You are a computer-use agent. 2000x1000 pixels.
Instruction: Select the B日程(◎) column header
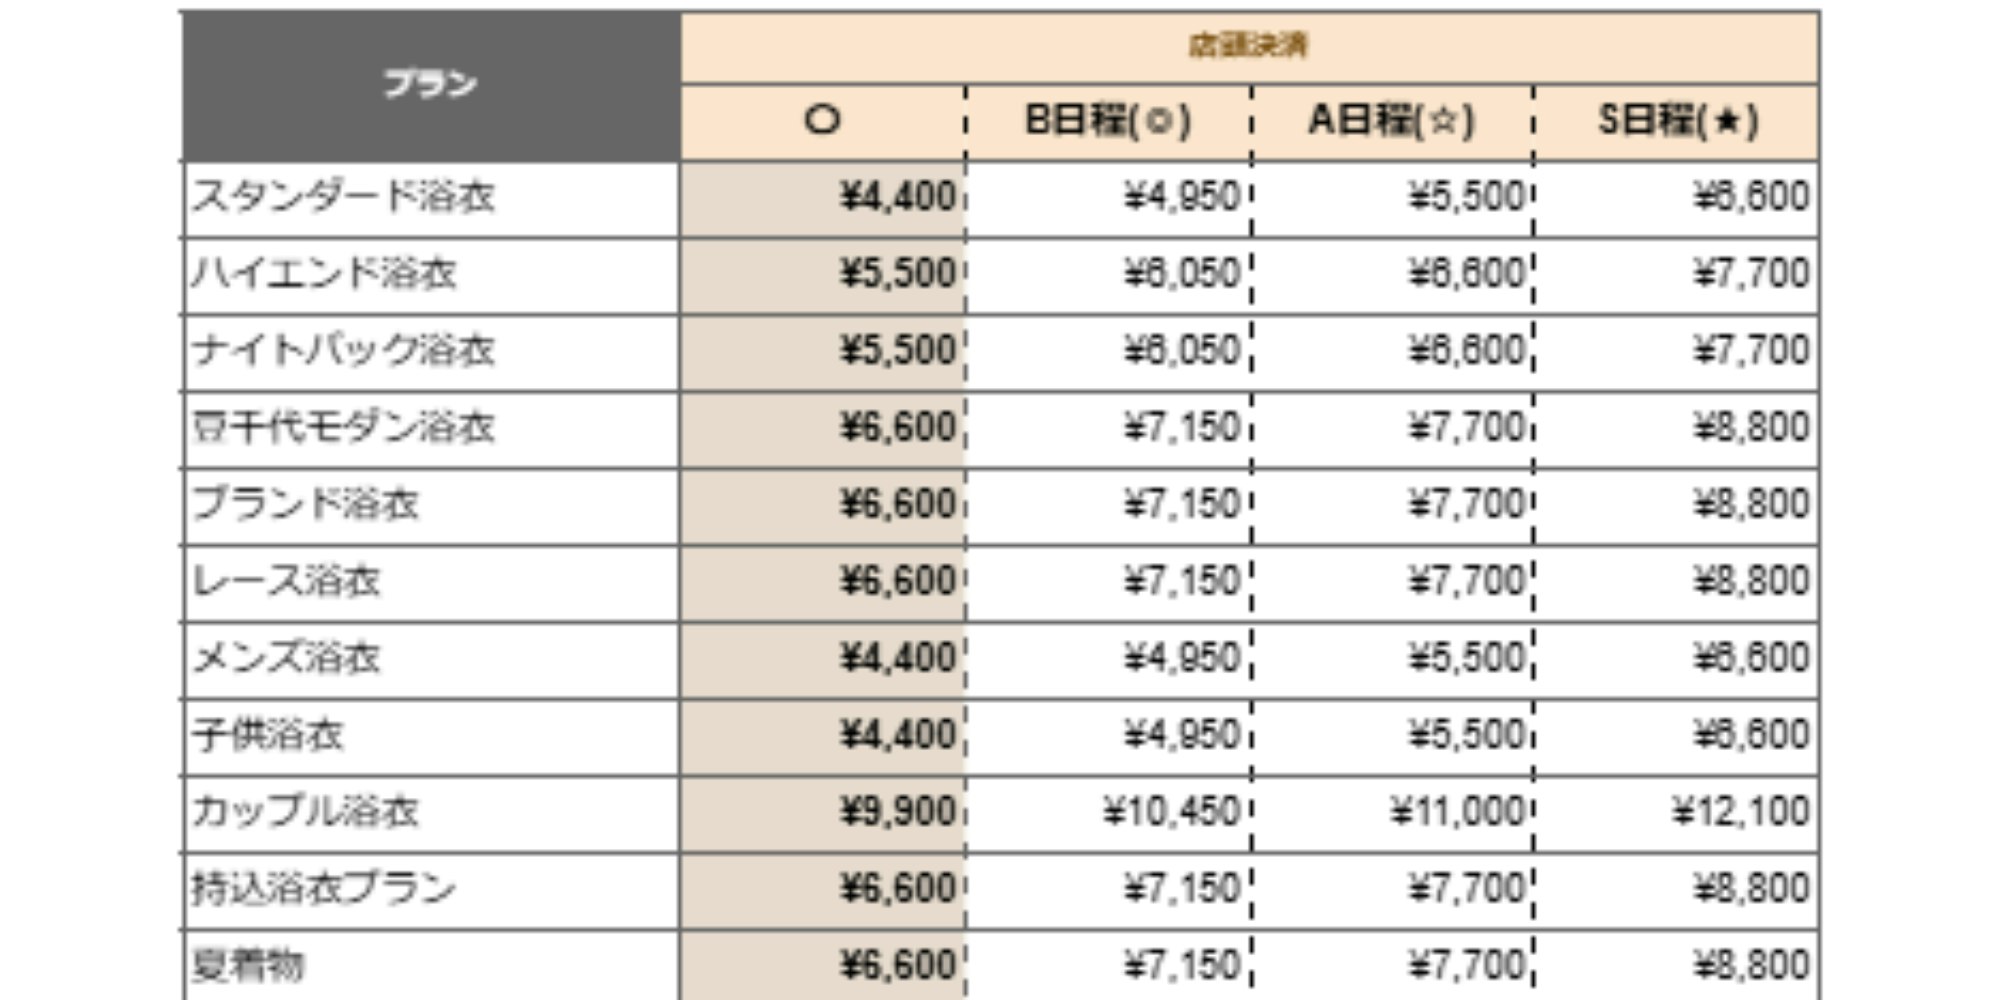pyautogui.click(x=1108, y=121)
